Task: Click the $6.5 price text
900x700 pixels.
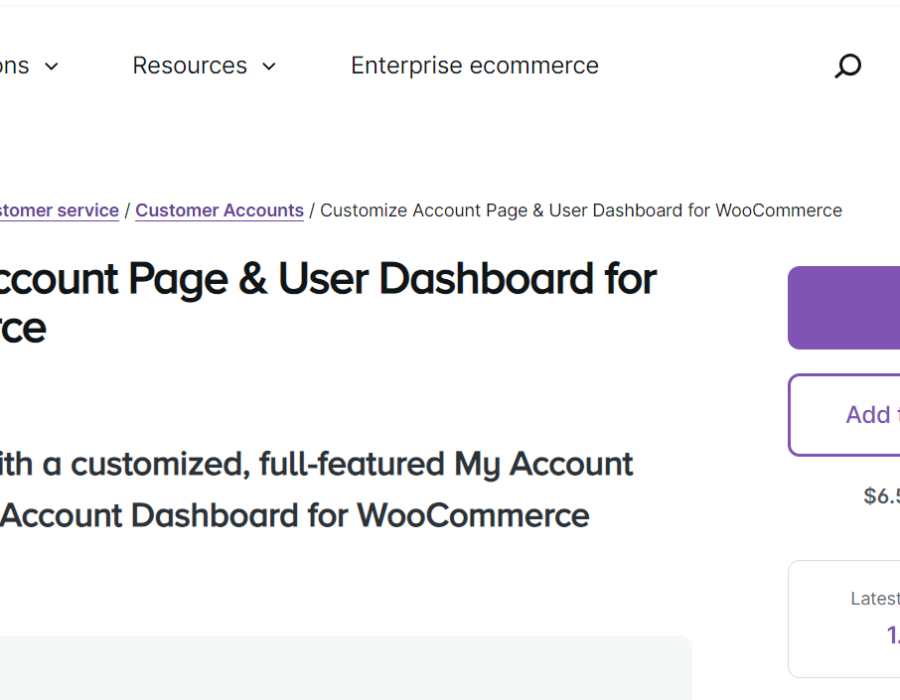Action: [881, 496]
